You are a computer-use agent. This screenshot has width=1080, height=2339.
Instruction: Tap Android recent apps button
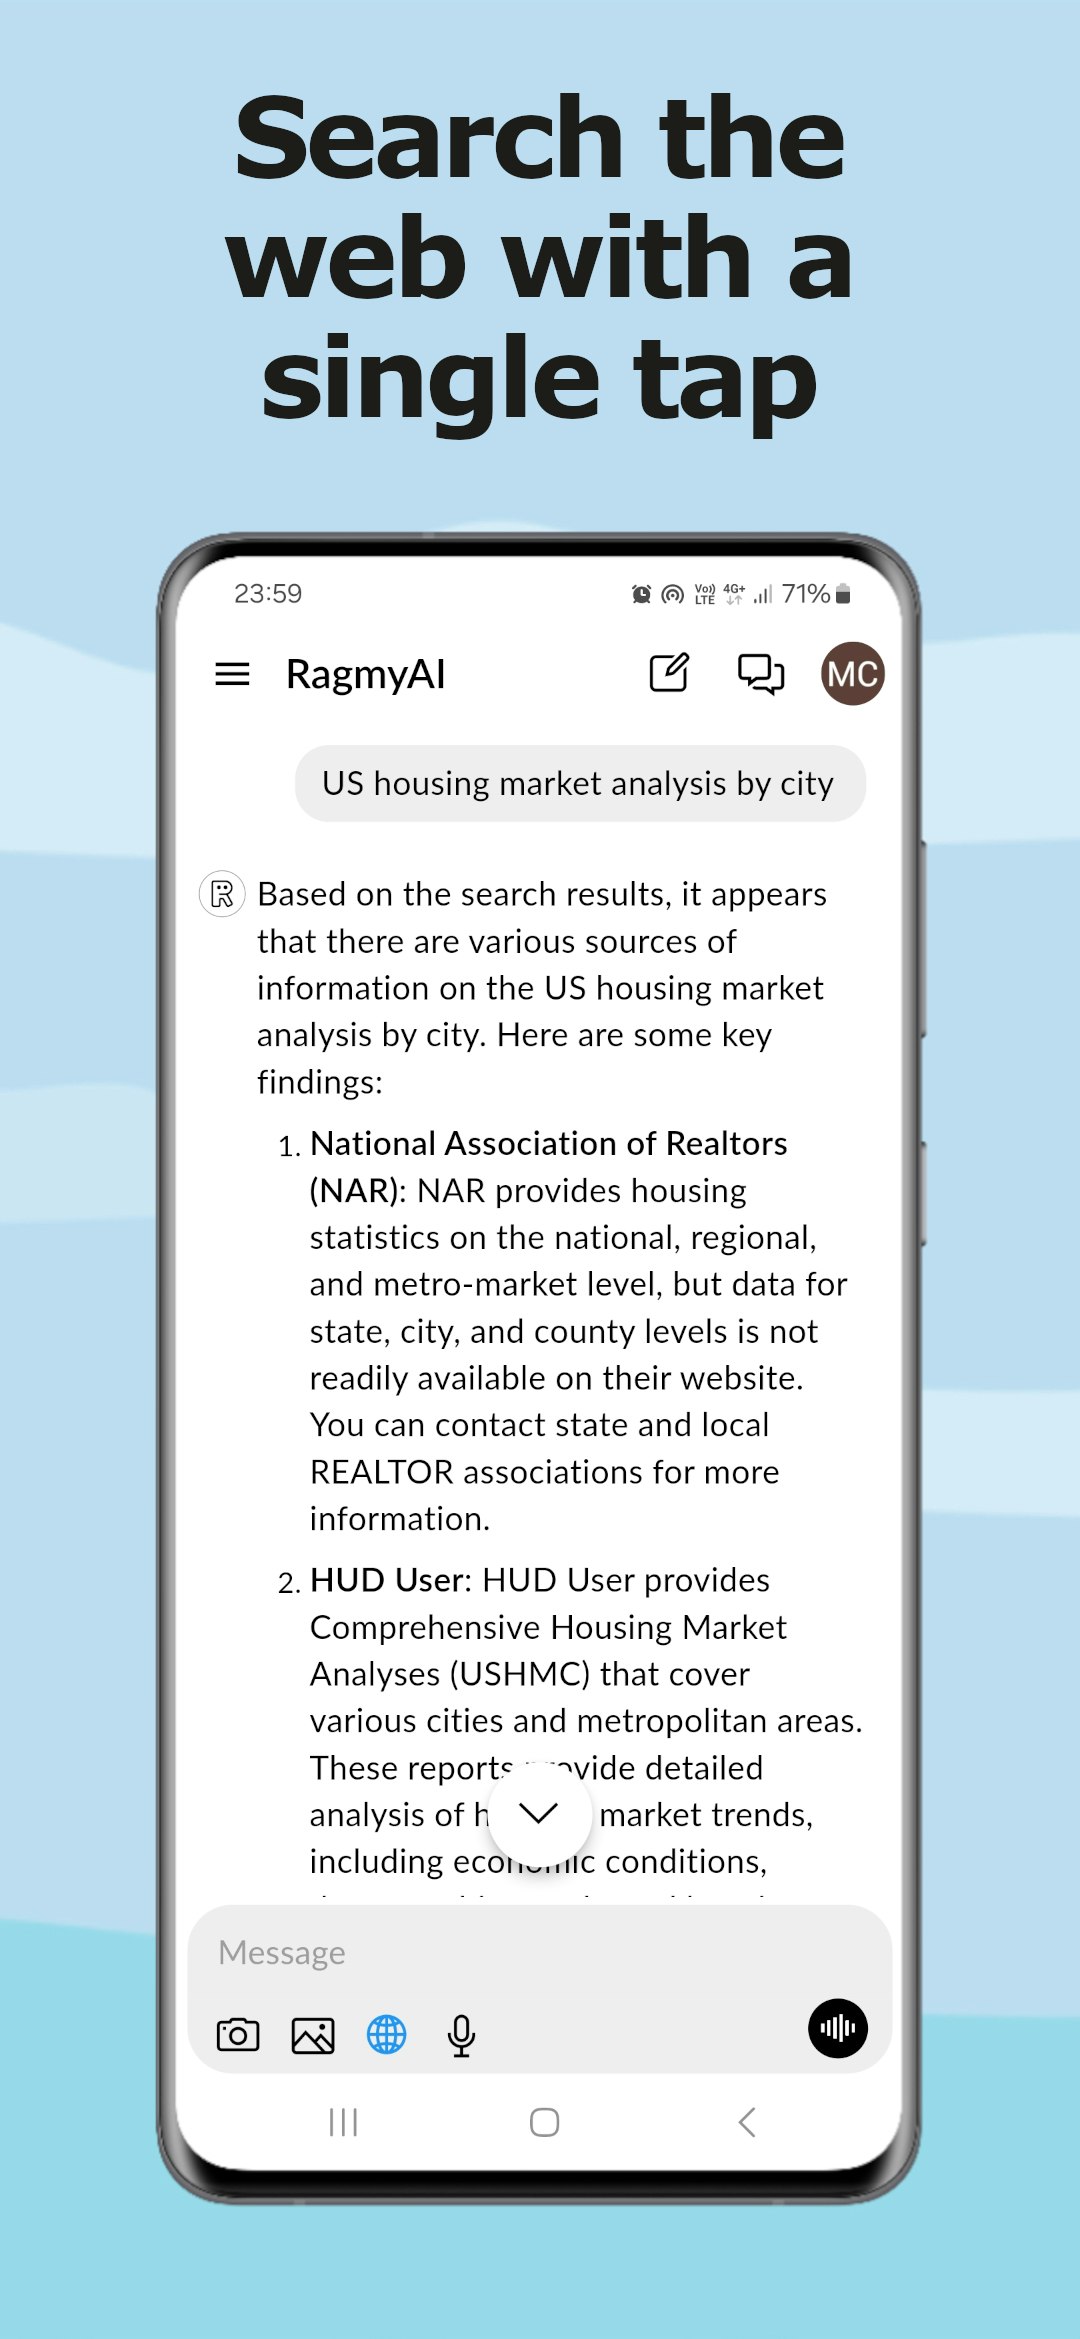tap(343, 2122)
